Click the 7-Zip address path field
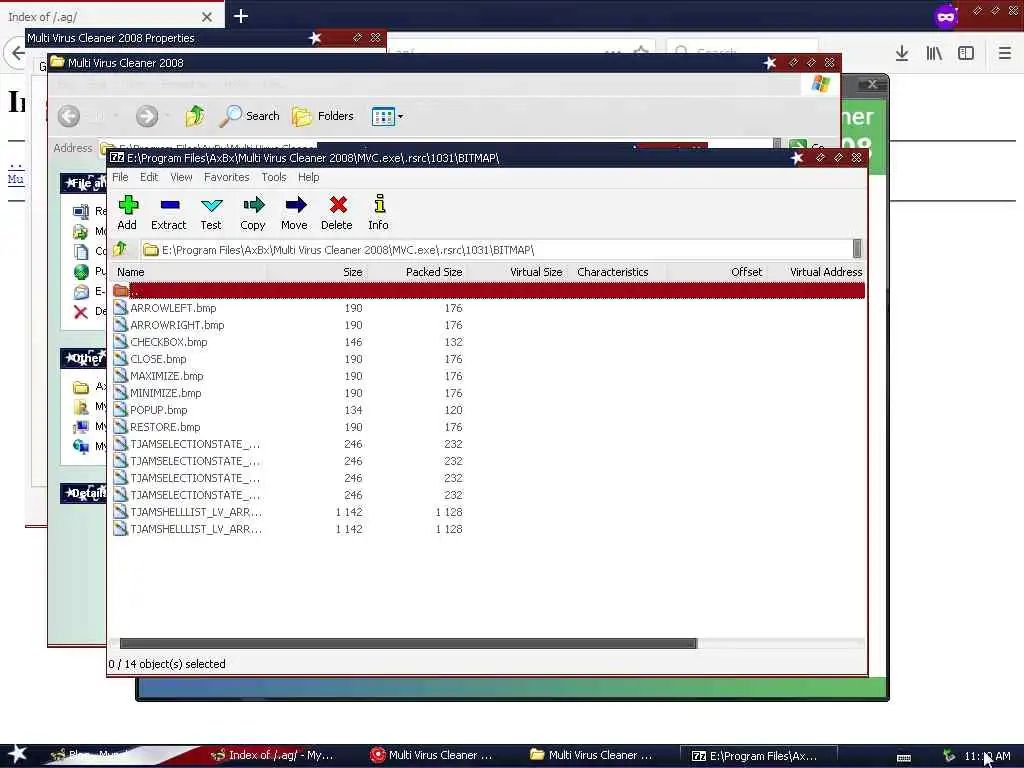This screenshot has height=768, width=1024. 496,249
